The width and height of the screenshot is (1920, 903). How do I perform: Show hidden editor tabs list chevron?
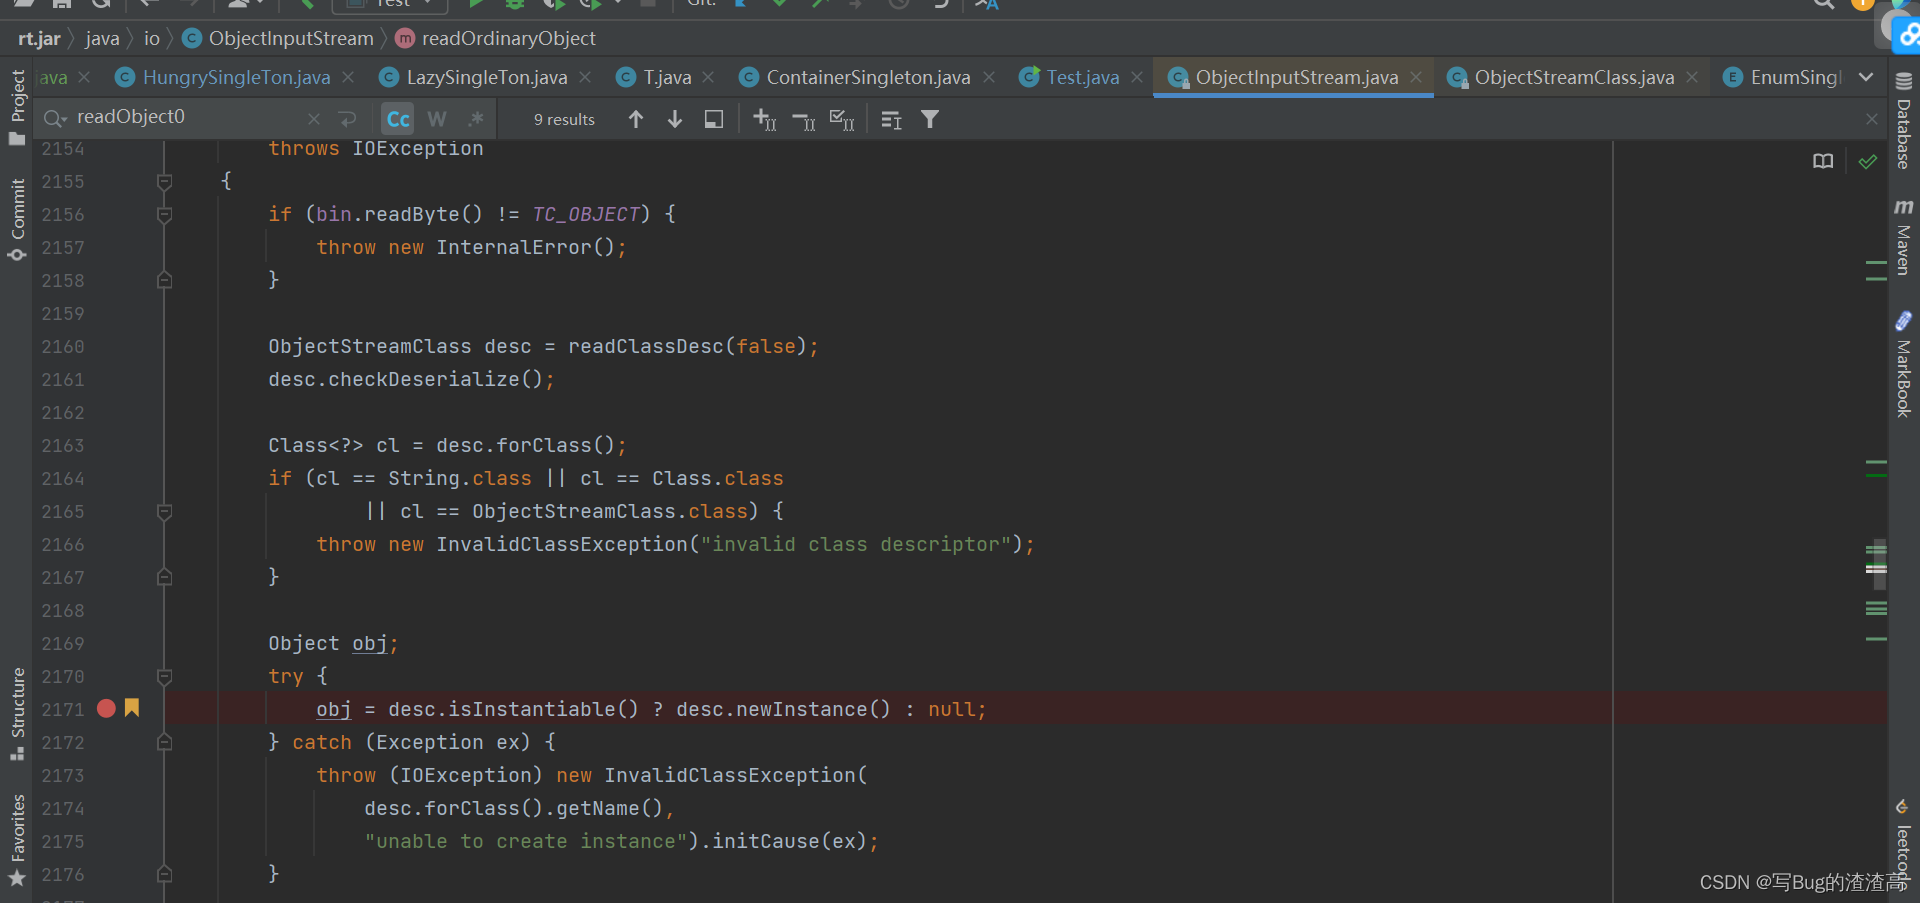tap(1866, 77)
